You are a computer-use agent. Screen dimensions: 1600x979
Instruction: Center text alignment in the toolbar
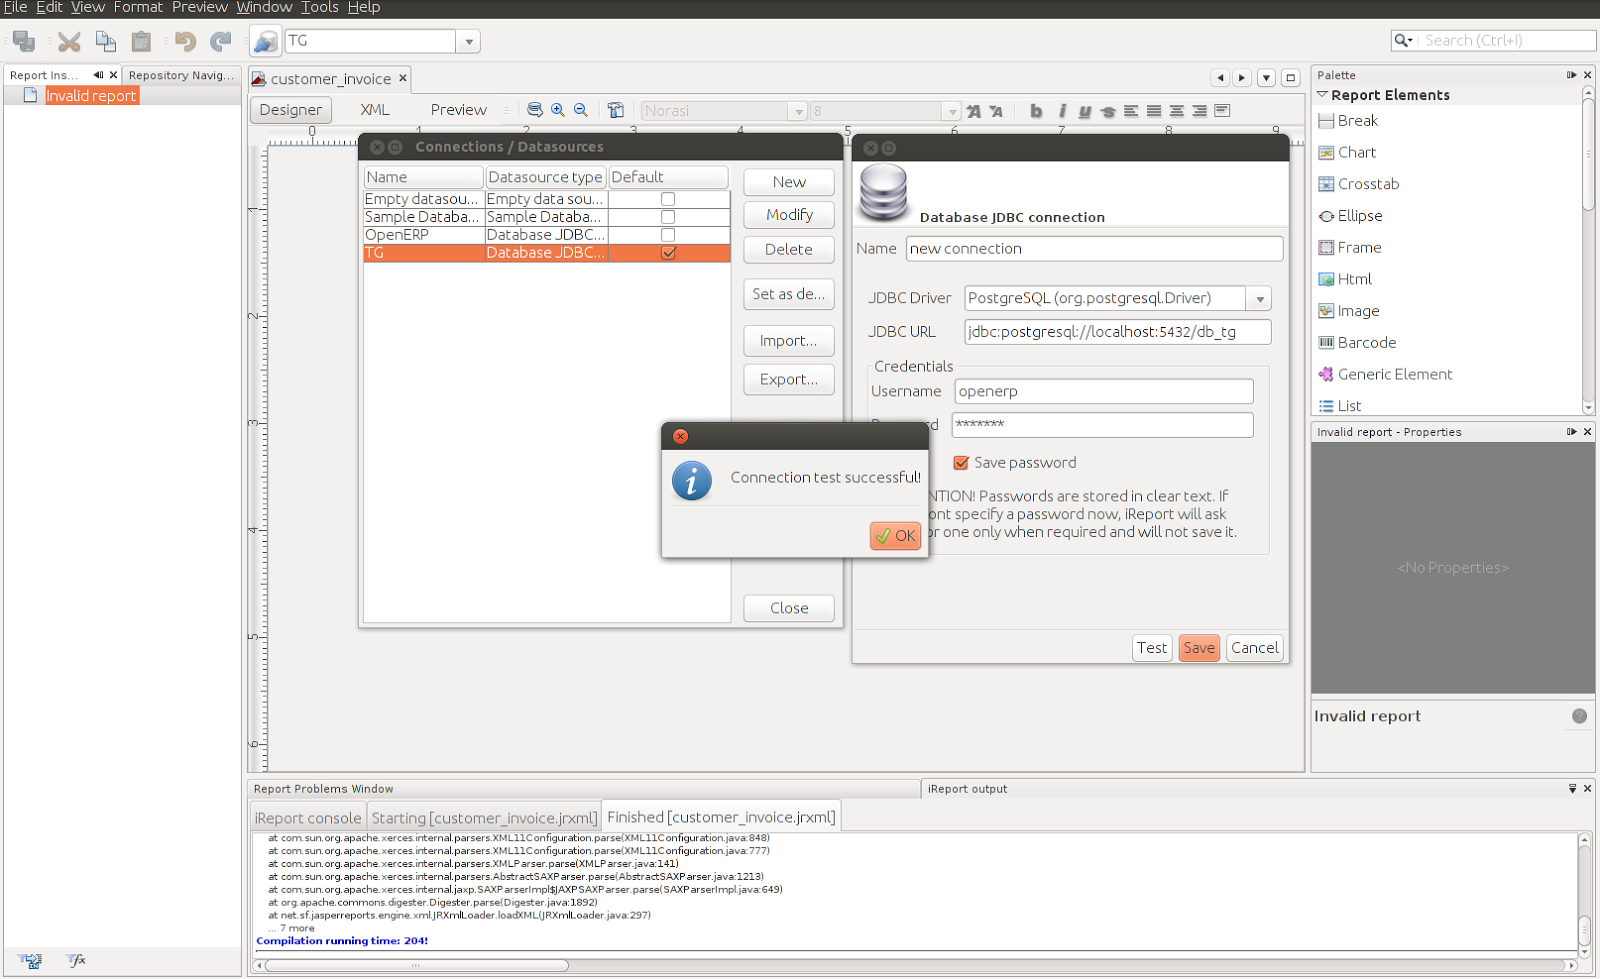click(x=1177, y=111)
